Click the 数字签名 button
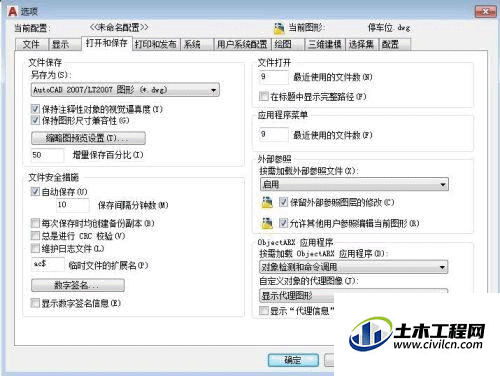The height and width of the screenshot is (376, 500). [x=78, y=285]
